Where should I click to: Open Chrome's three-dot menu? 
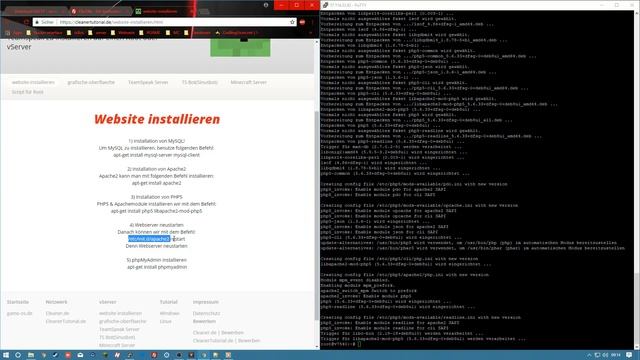(313, 22)
